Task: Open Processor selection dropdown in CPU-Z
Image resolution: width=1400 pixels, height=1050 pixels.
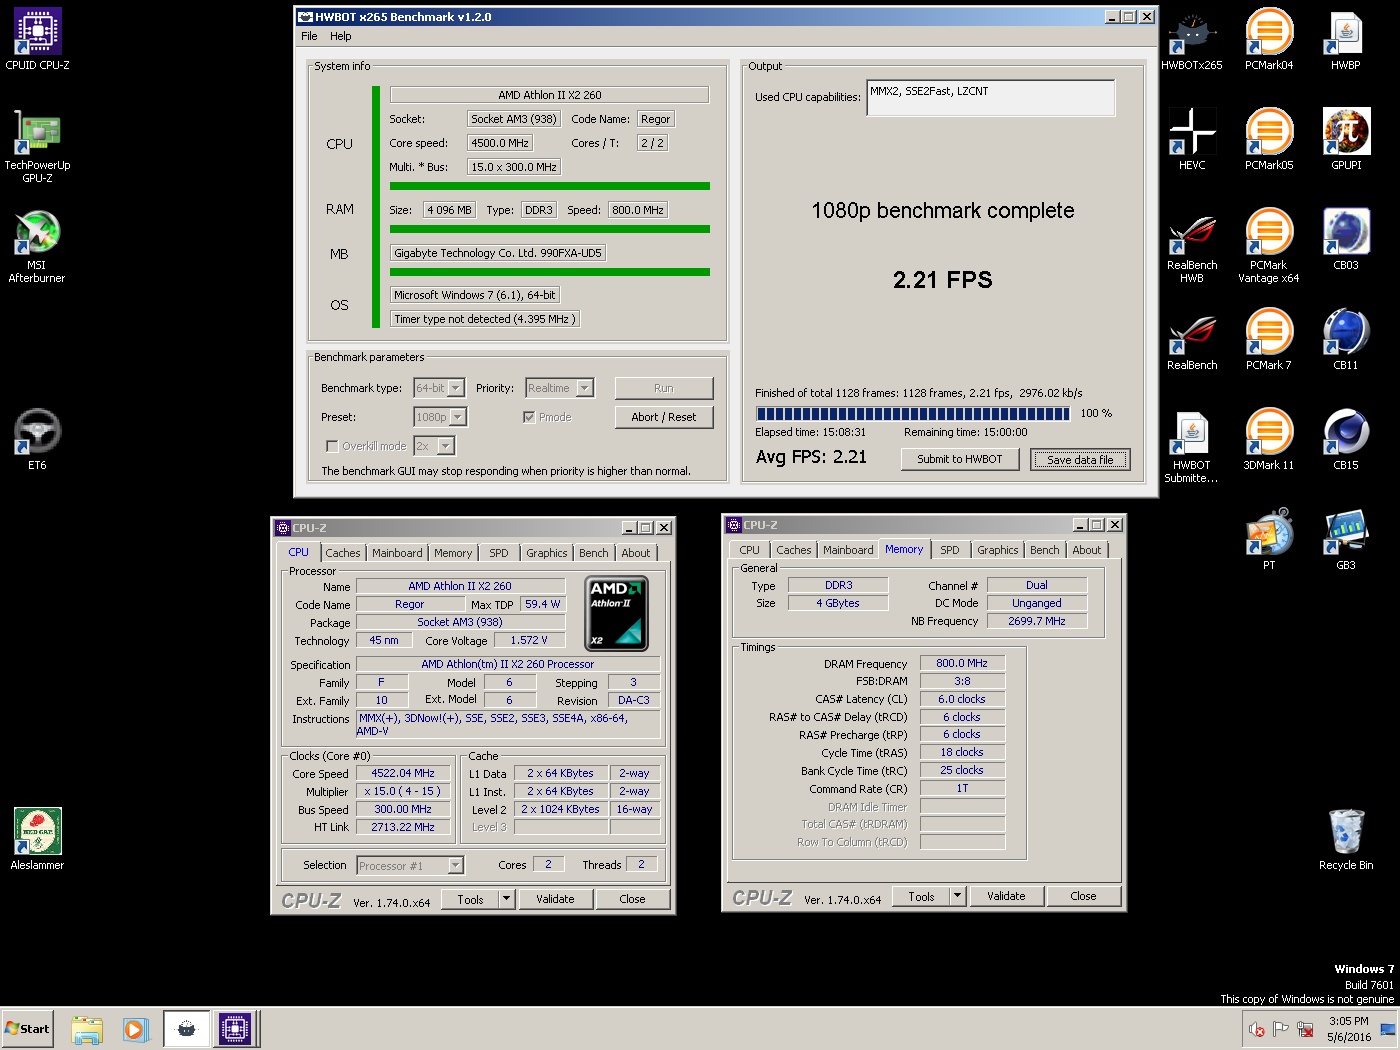Action: (410, 865)
